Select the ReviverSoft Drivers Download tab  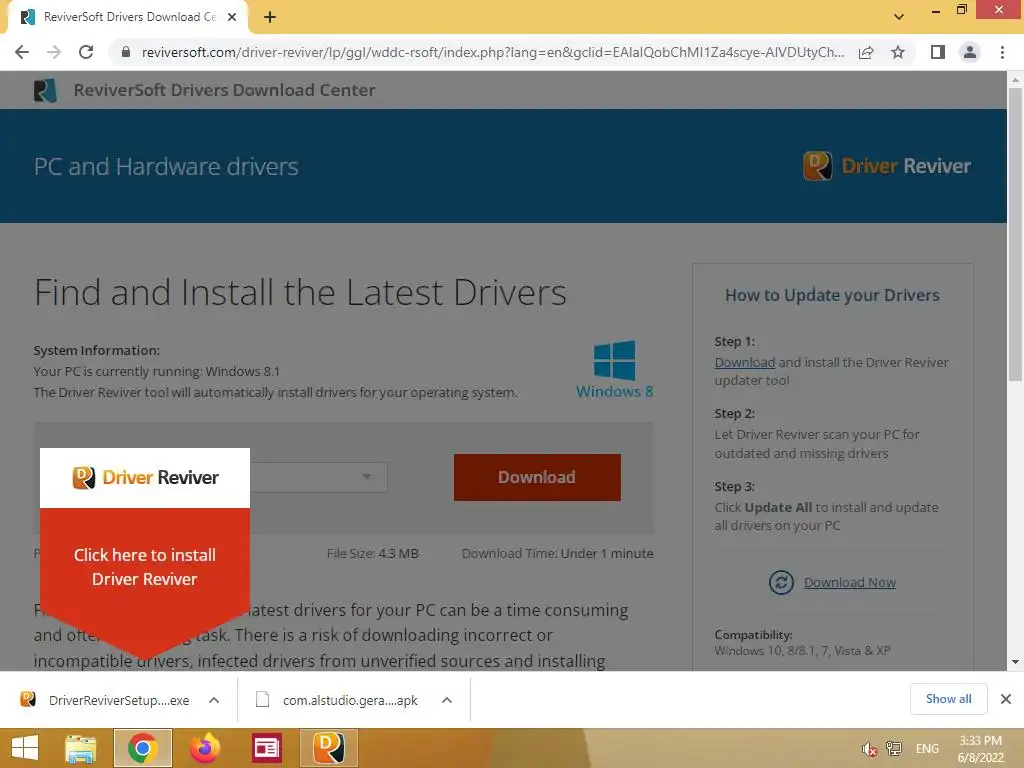click(x=128, y=17)
